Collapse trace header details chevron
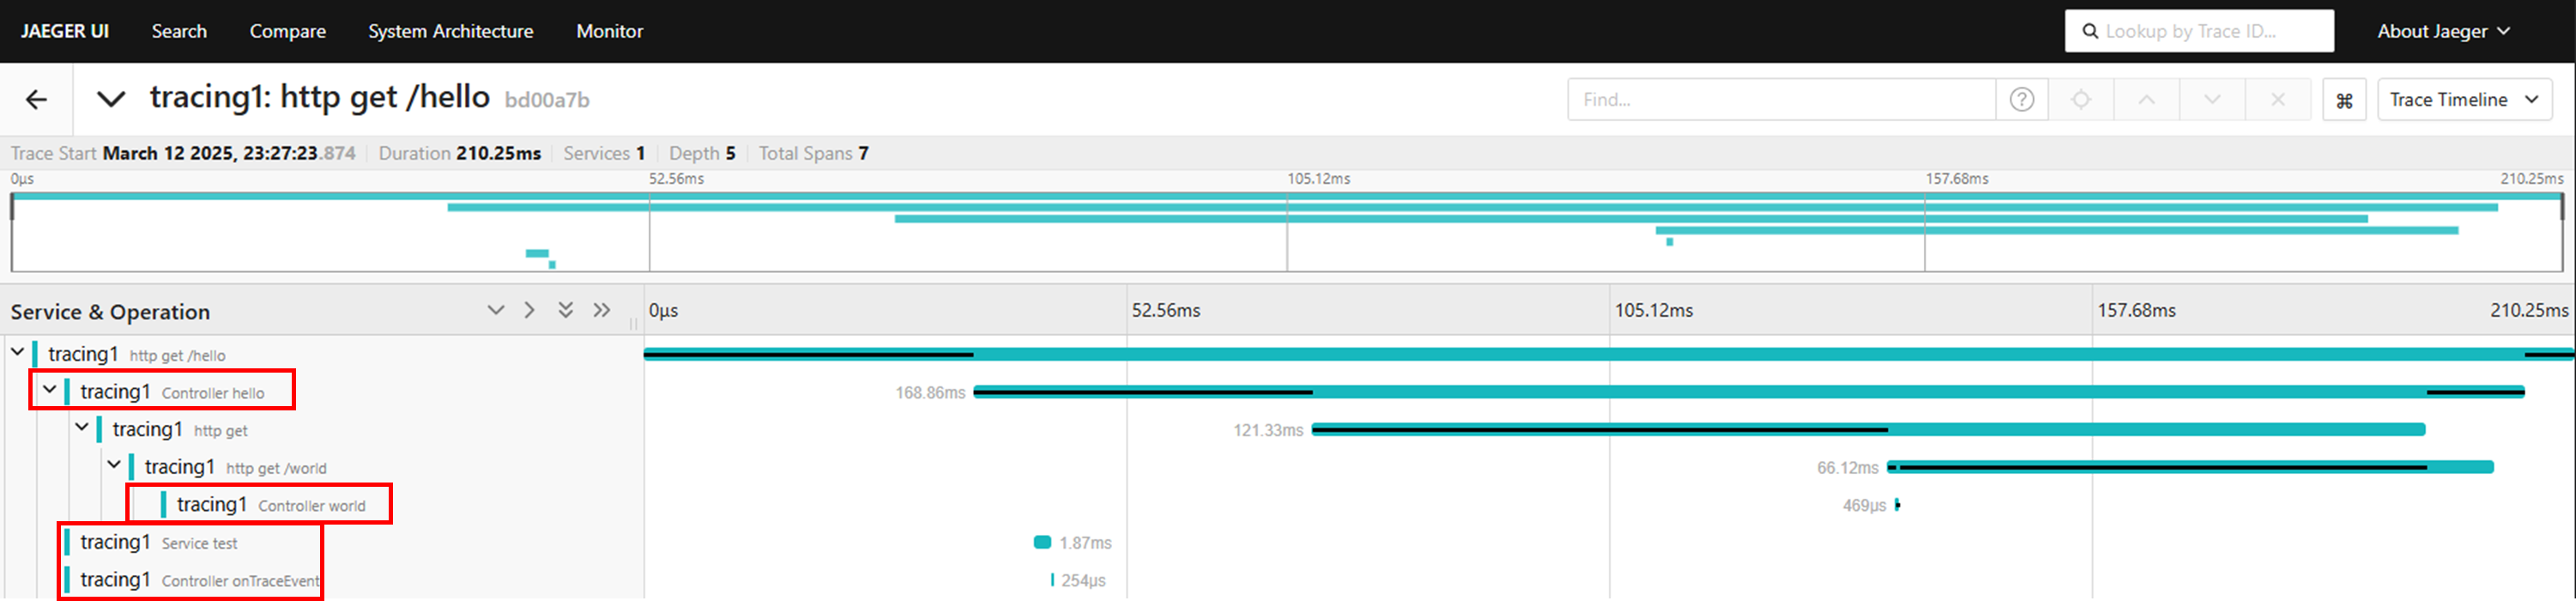 pyautogui.click(x=110, y=99)
